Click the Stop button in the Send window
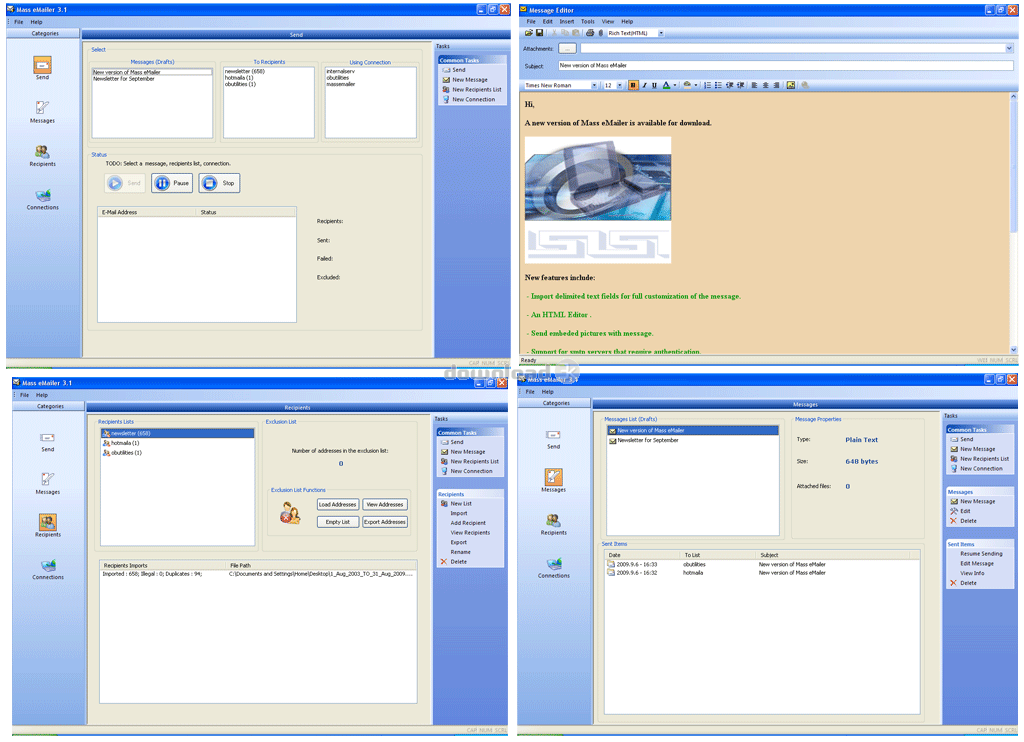The image size is (1024, 742). (x=219, y=183)
